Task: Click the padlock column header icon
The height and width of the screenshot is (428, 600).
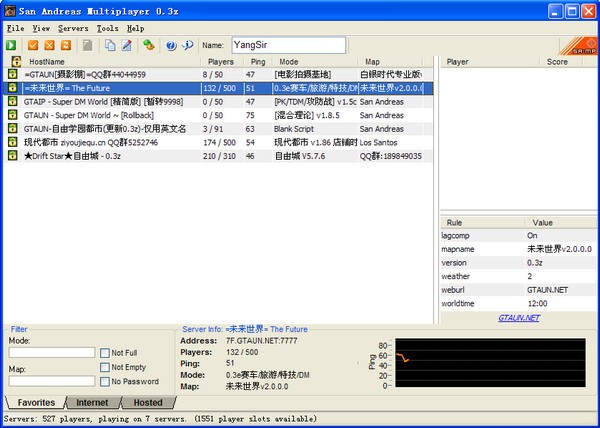Action: point(16,61)
